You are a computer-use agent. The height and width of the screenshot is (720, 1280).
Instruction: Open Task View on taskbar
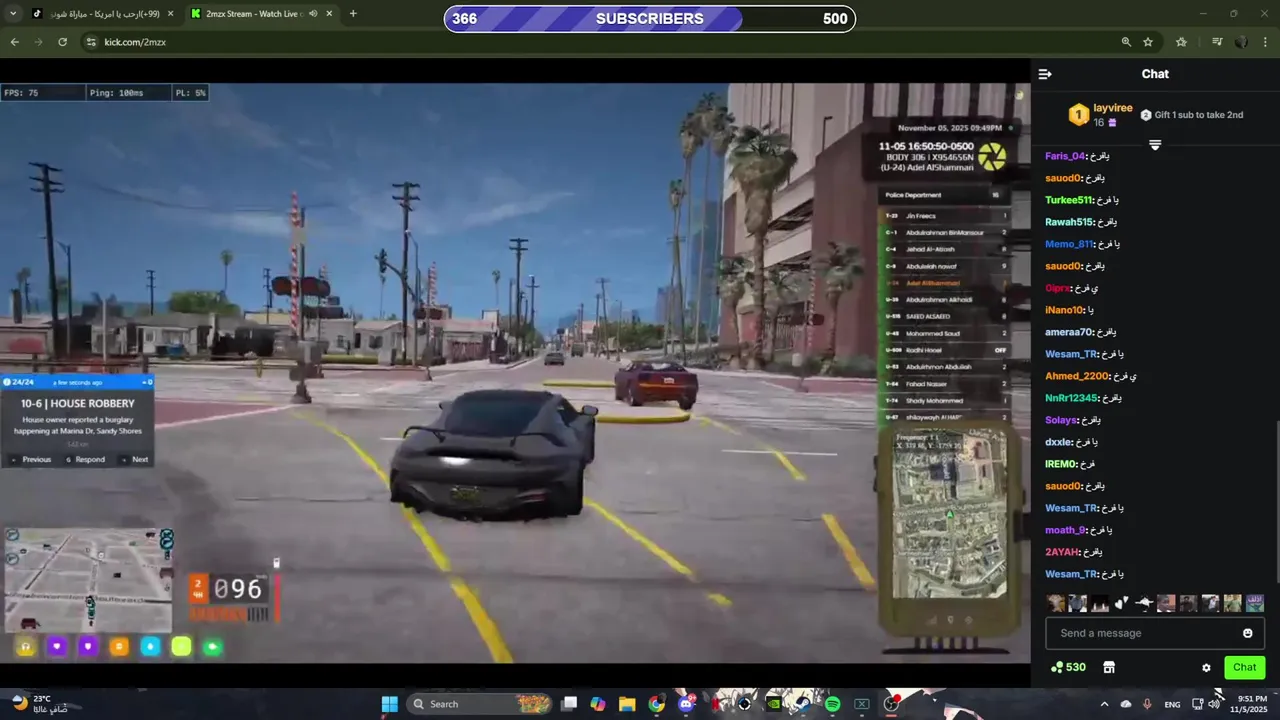tap(569, 704)
